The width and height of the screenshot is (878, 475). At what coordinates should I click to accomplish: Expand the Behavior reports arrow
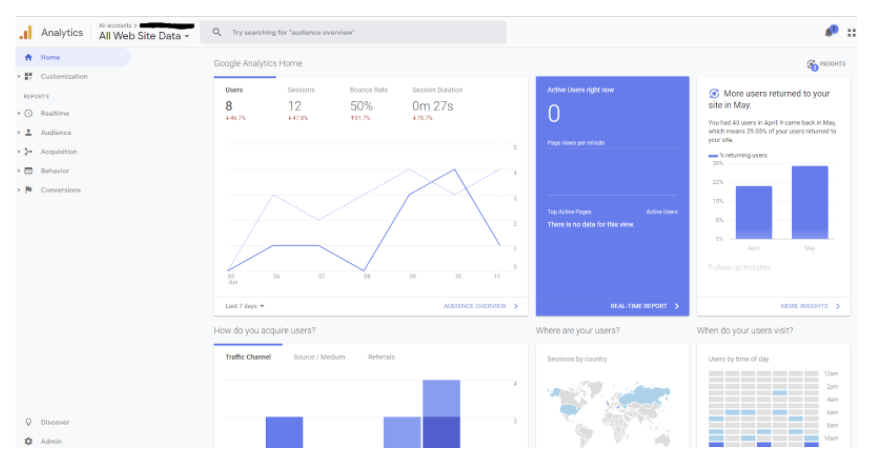18,171
